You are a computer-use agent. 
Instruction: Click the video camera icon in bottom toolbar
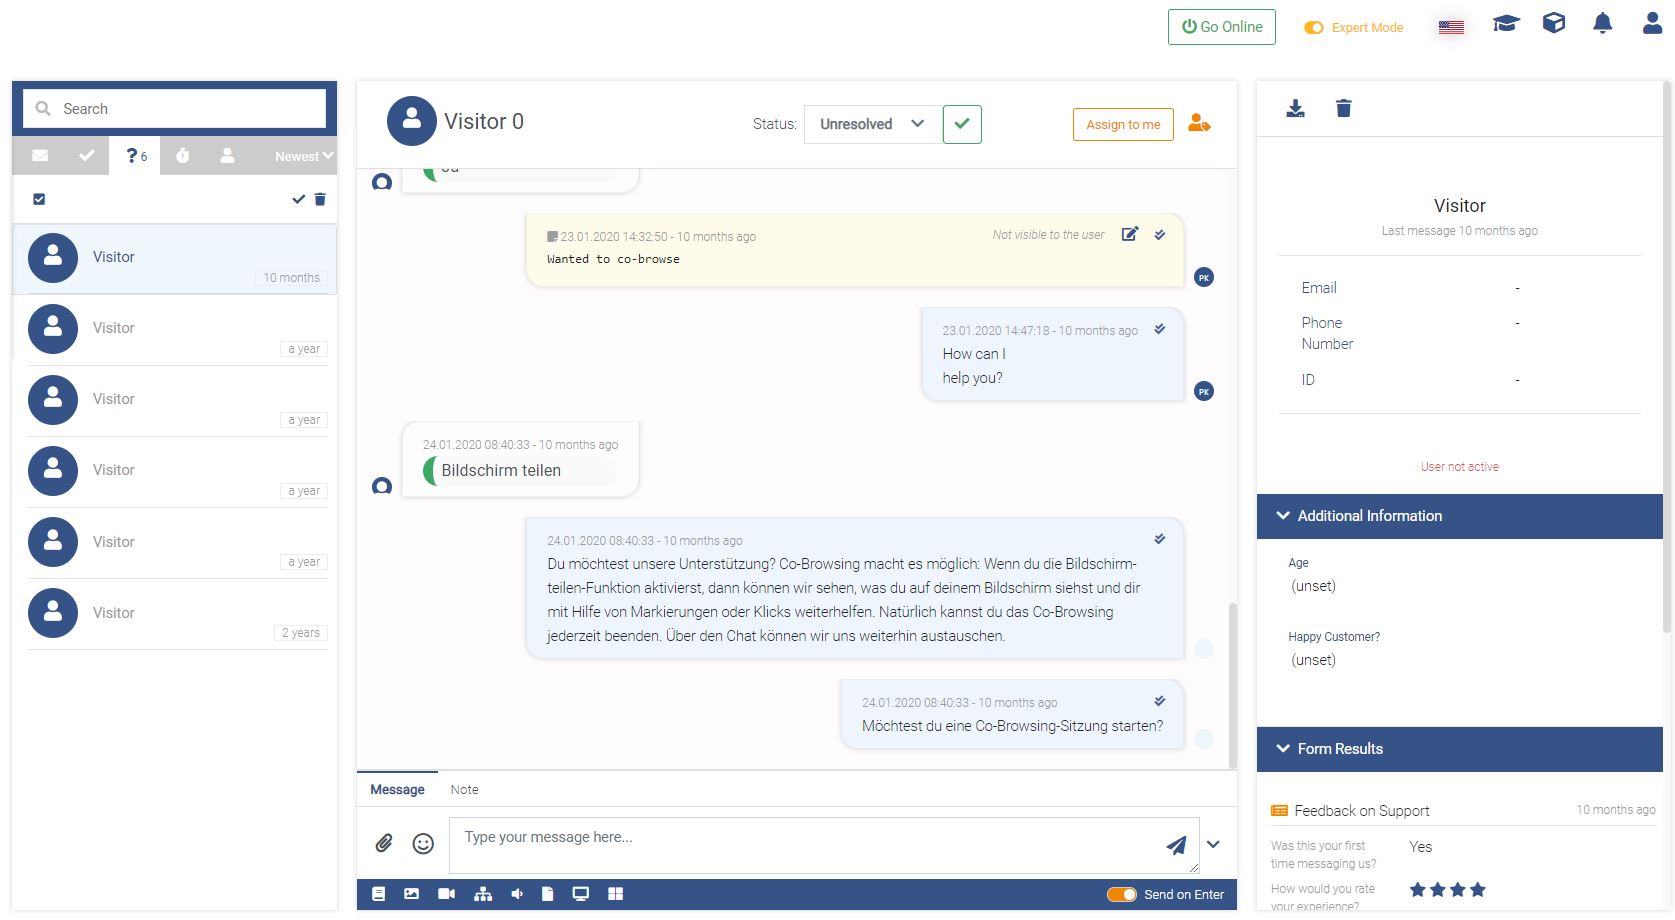[x=446, y=894]
